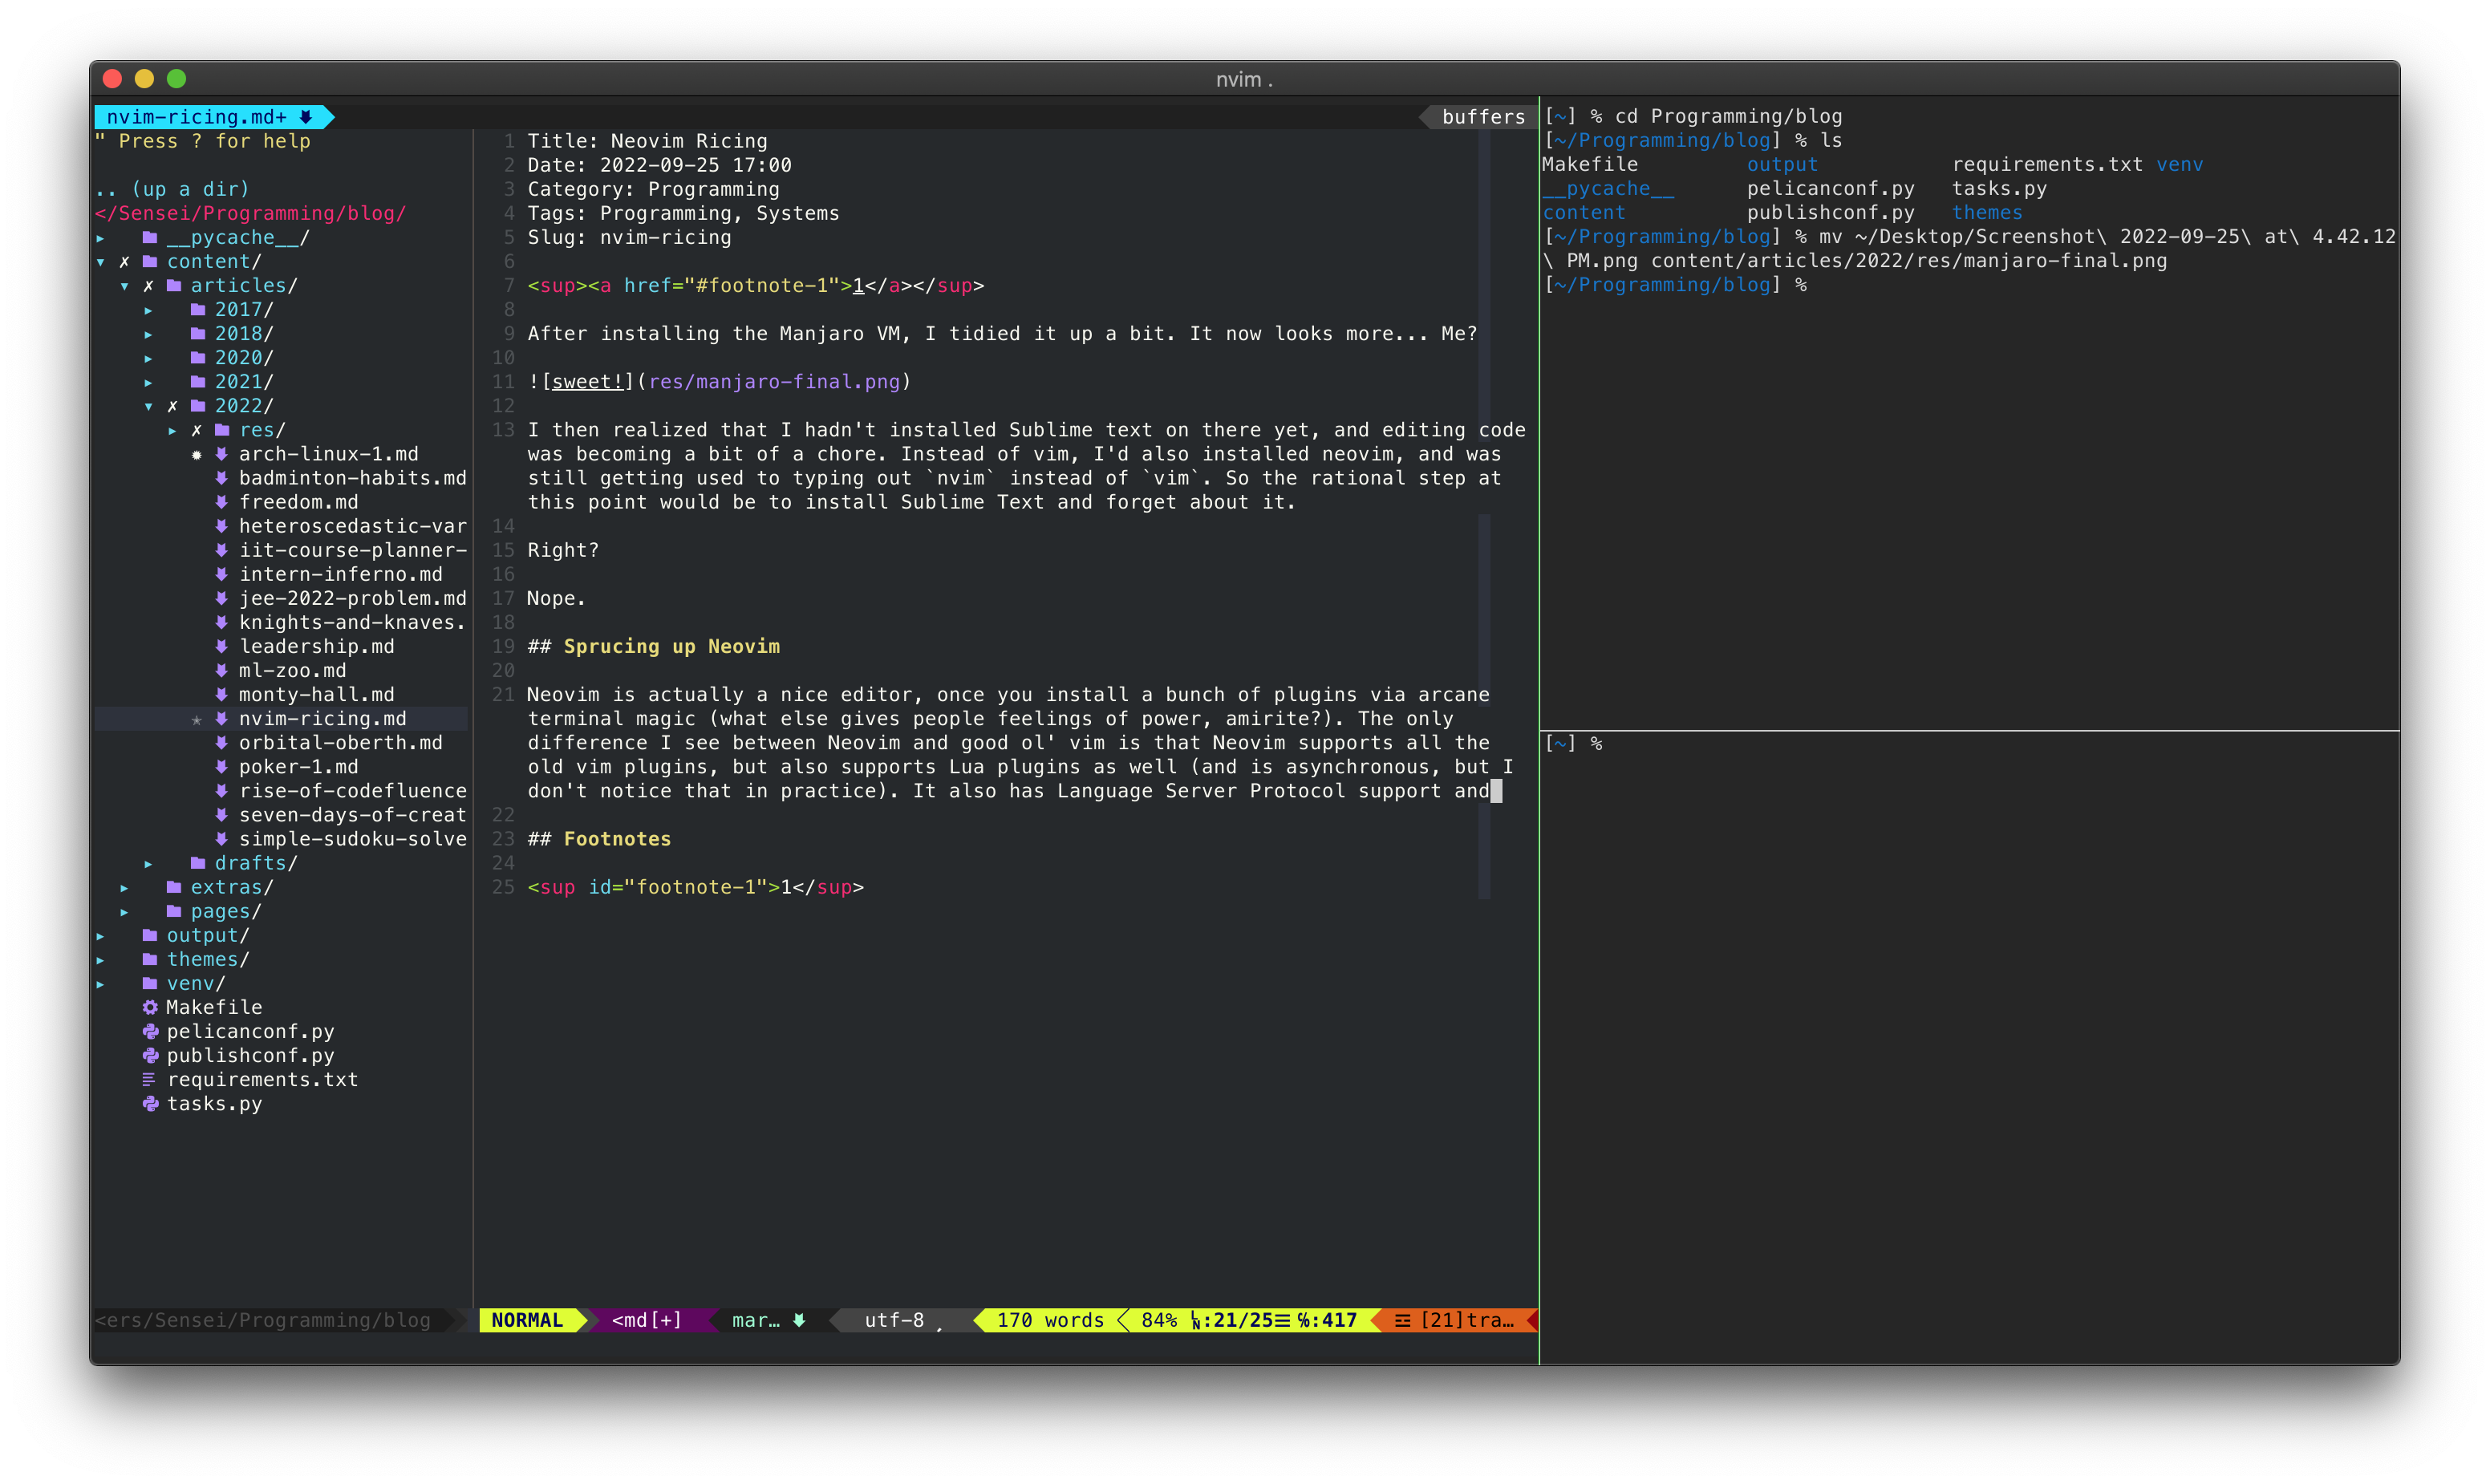Click the 84% position indicator in statusline
Image resolution: width=2490 pixels, height=1484 pixels.
coord(1159,1320)
